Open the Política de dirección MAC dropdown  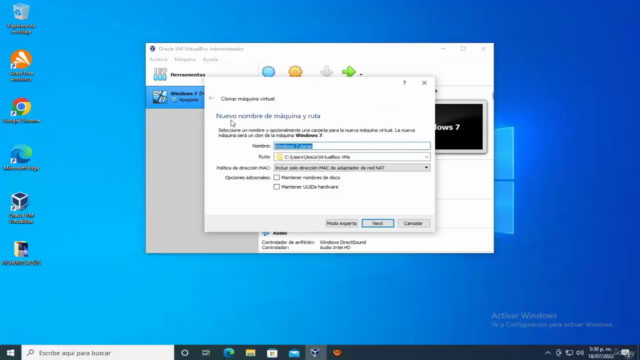tap(352, 168)
